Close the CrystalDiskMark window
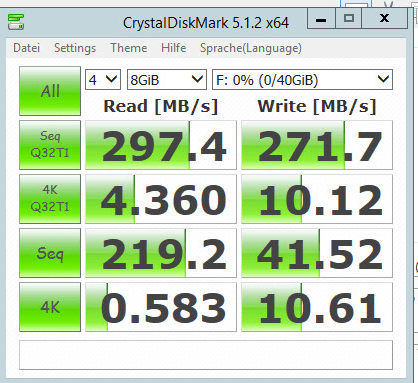Image resolution: width=418 pixels, height=383 pixels. [x=384, y=18]
